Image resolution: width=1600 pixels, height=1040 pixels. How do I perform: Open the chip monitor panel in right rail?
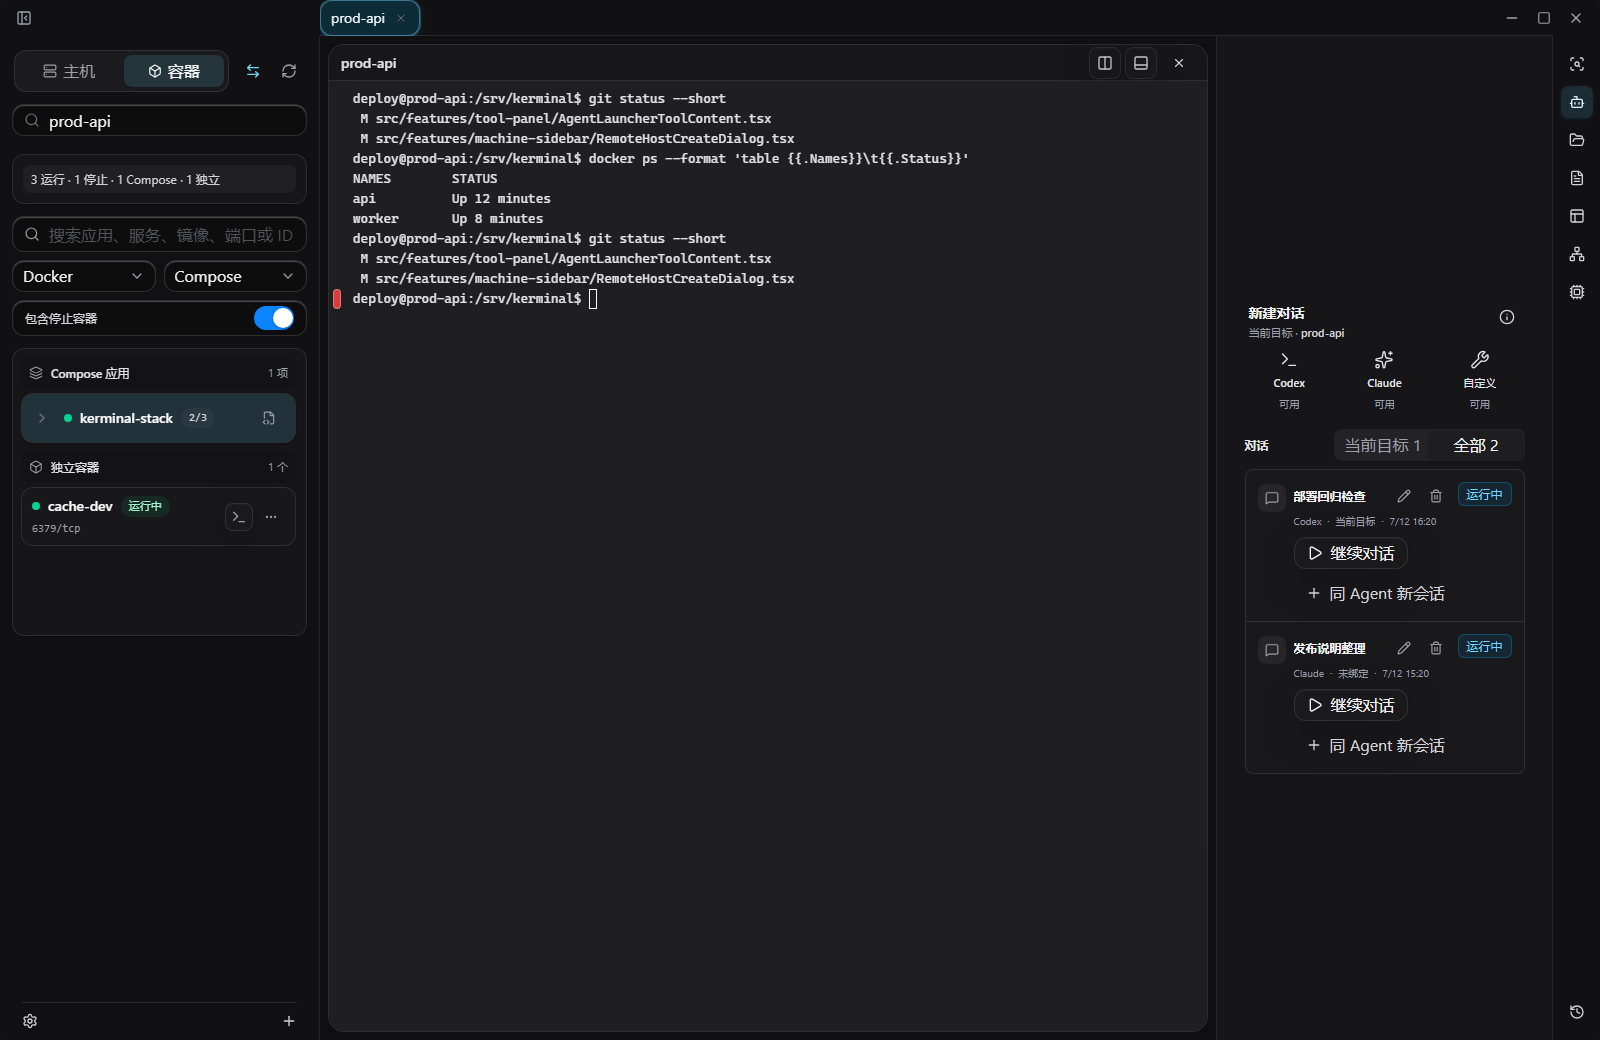1577,292
